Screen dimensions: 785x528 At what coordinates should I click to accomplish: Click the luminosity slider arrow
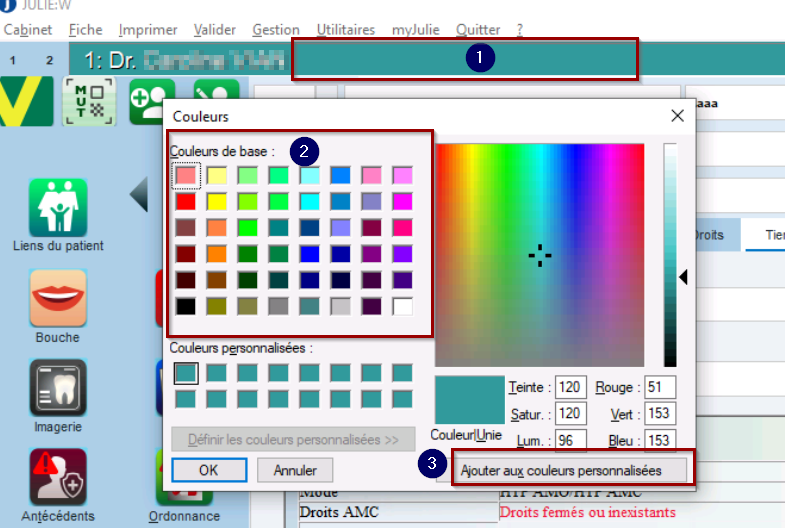pyautogui.click(x=683, y=277)
